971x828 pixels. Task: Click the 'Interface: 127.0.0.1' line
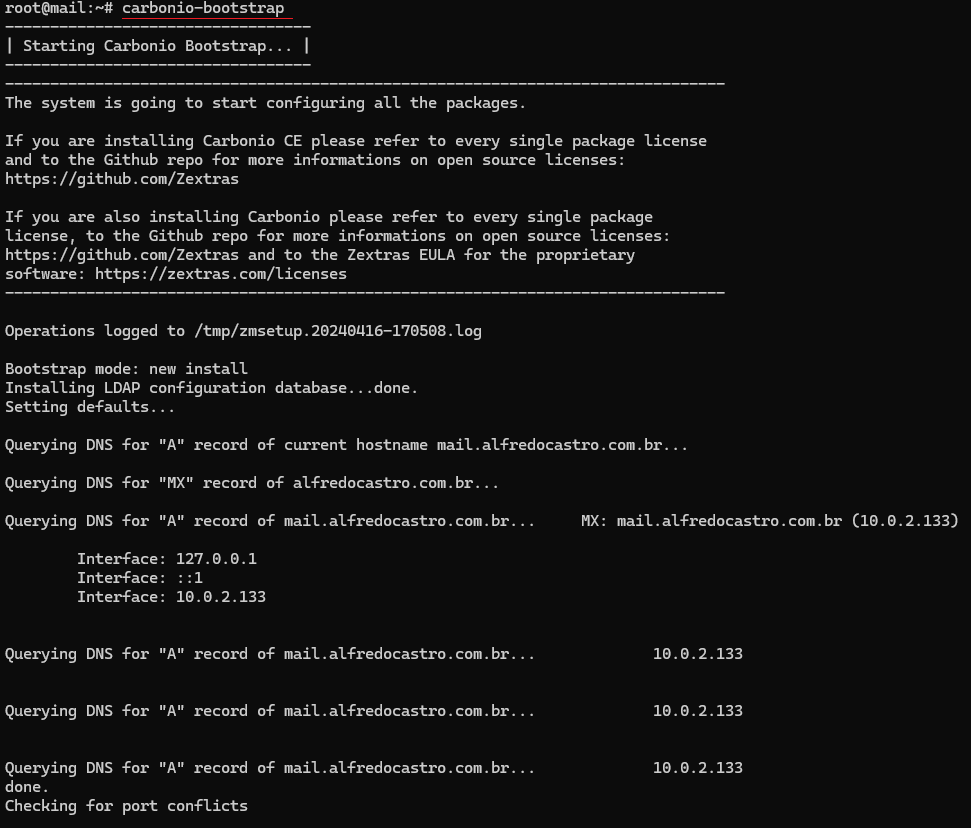click(167, 559)
